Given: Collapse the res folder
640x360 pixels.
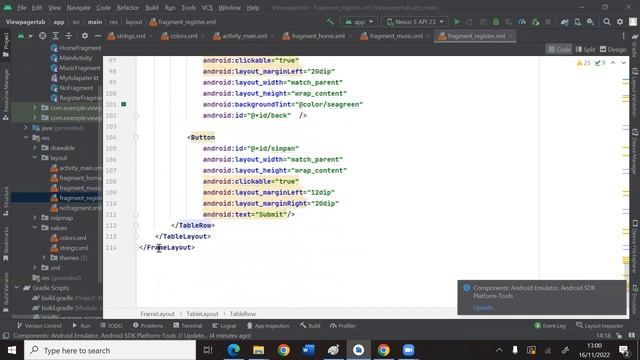Looking at the screenshot, I should [x=26, y=138].
